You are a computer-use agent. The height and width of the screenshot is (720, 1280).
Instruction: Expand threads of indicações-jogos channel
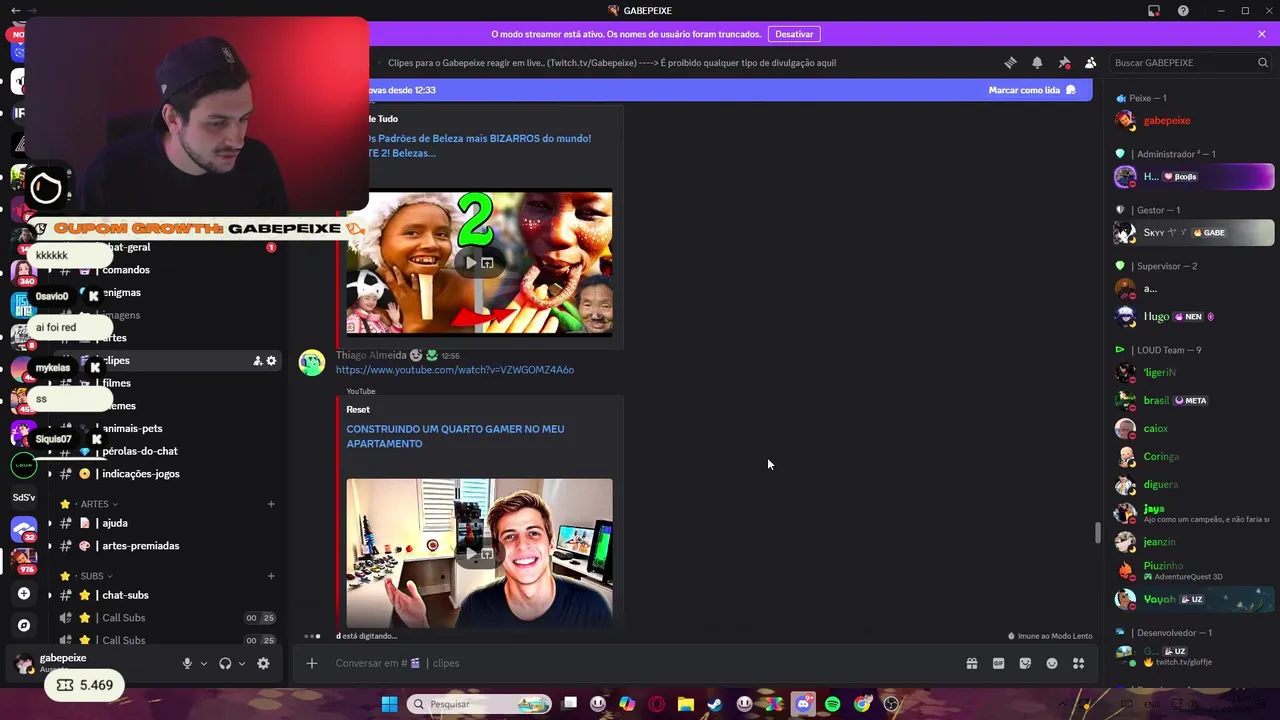pos(49,474)
